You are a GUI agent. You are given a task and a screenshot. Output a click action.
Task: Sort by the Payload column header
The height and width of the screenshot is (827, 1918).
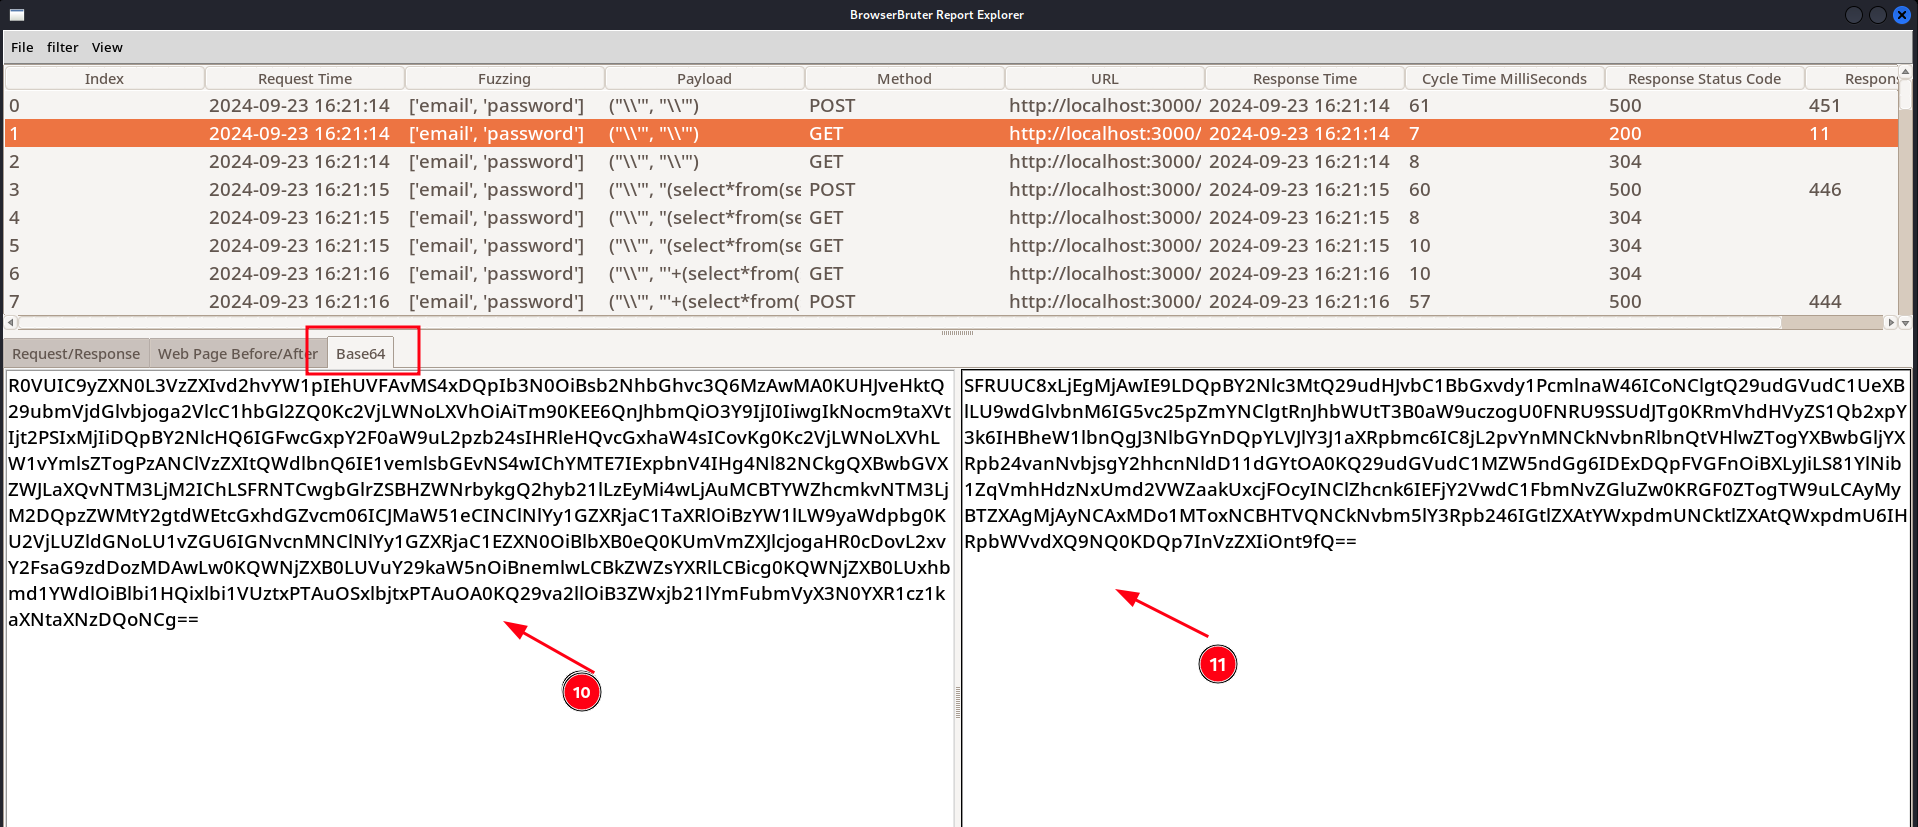tap(704, 78)
